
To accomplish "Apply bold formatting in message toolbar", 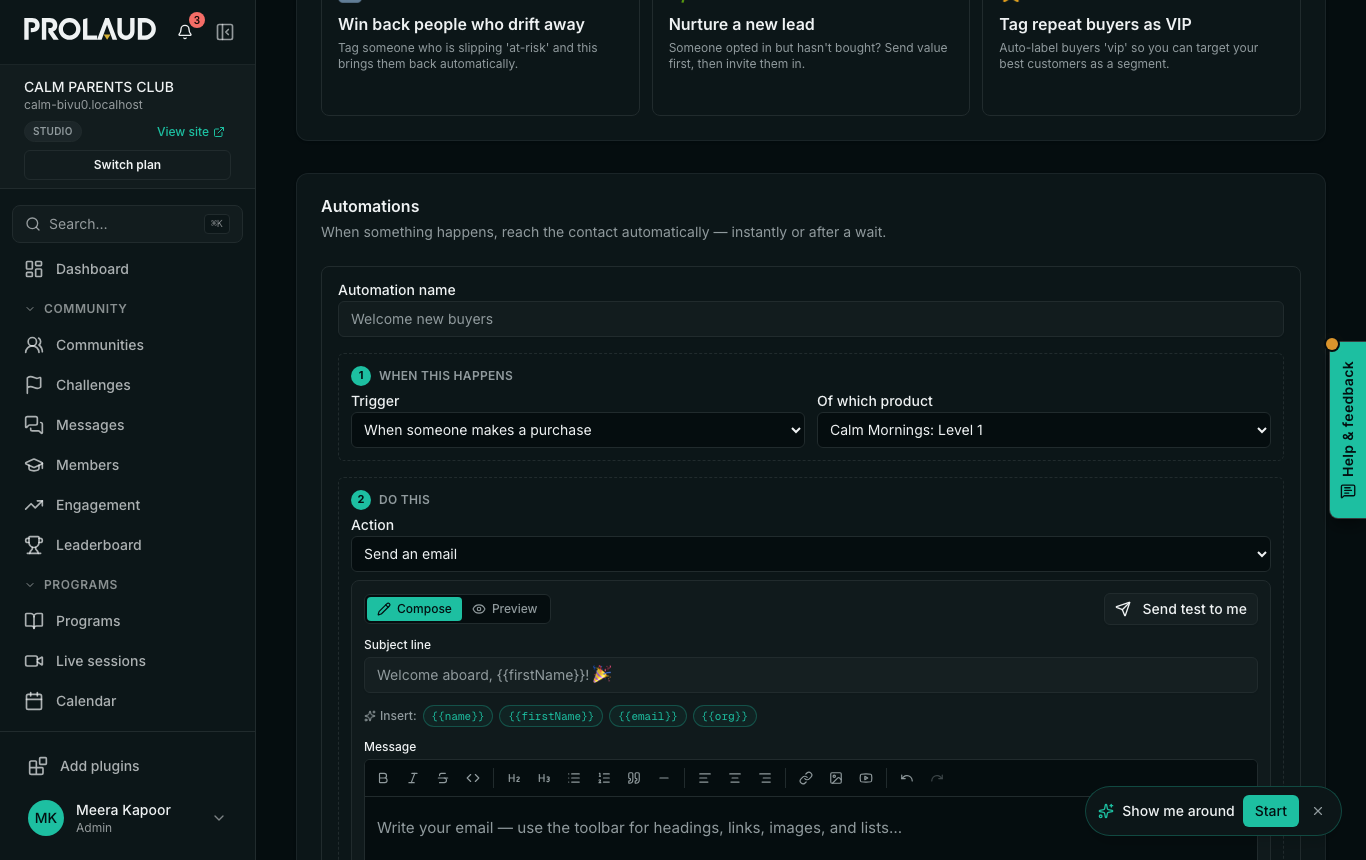I will coord(383,778).
